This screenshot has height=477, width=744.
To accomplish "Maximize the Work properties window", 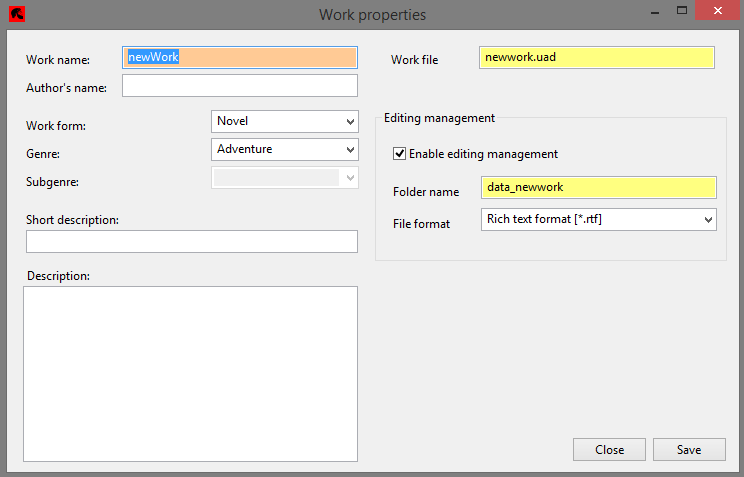I will [x=682, y=10].
